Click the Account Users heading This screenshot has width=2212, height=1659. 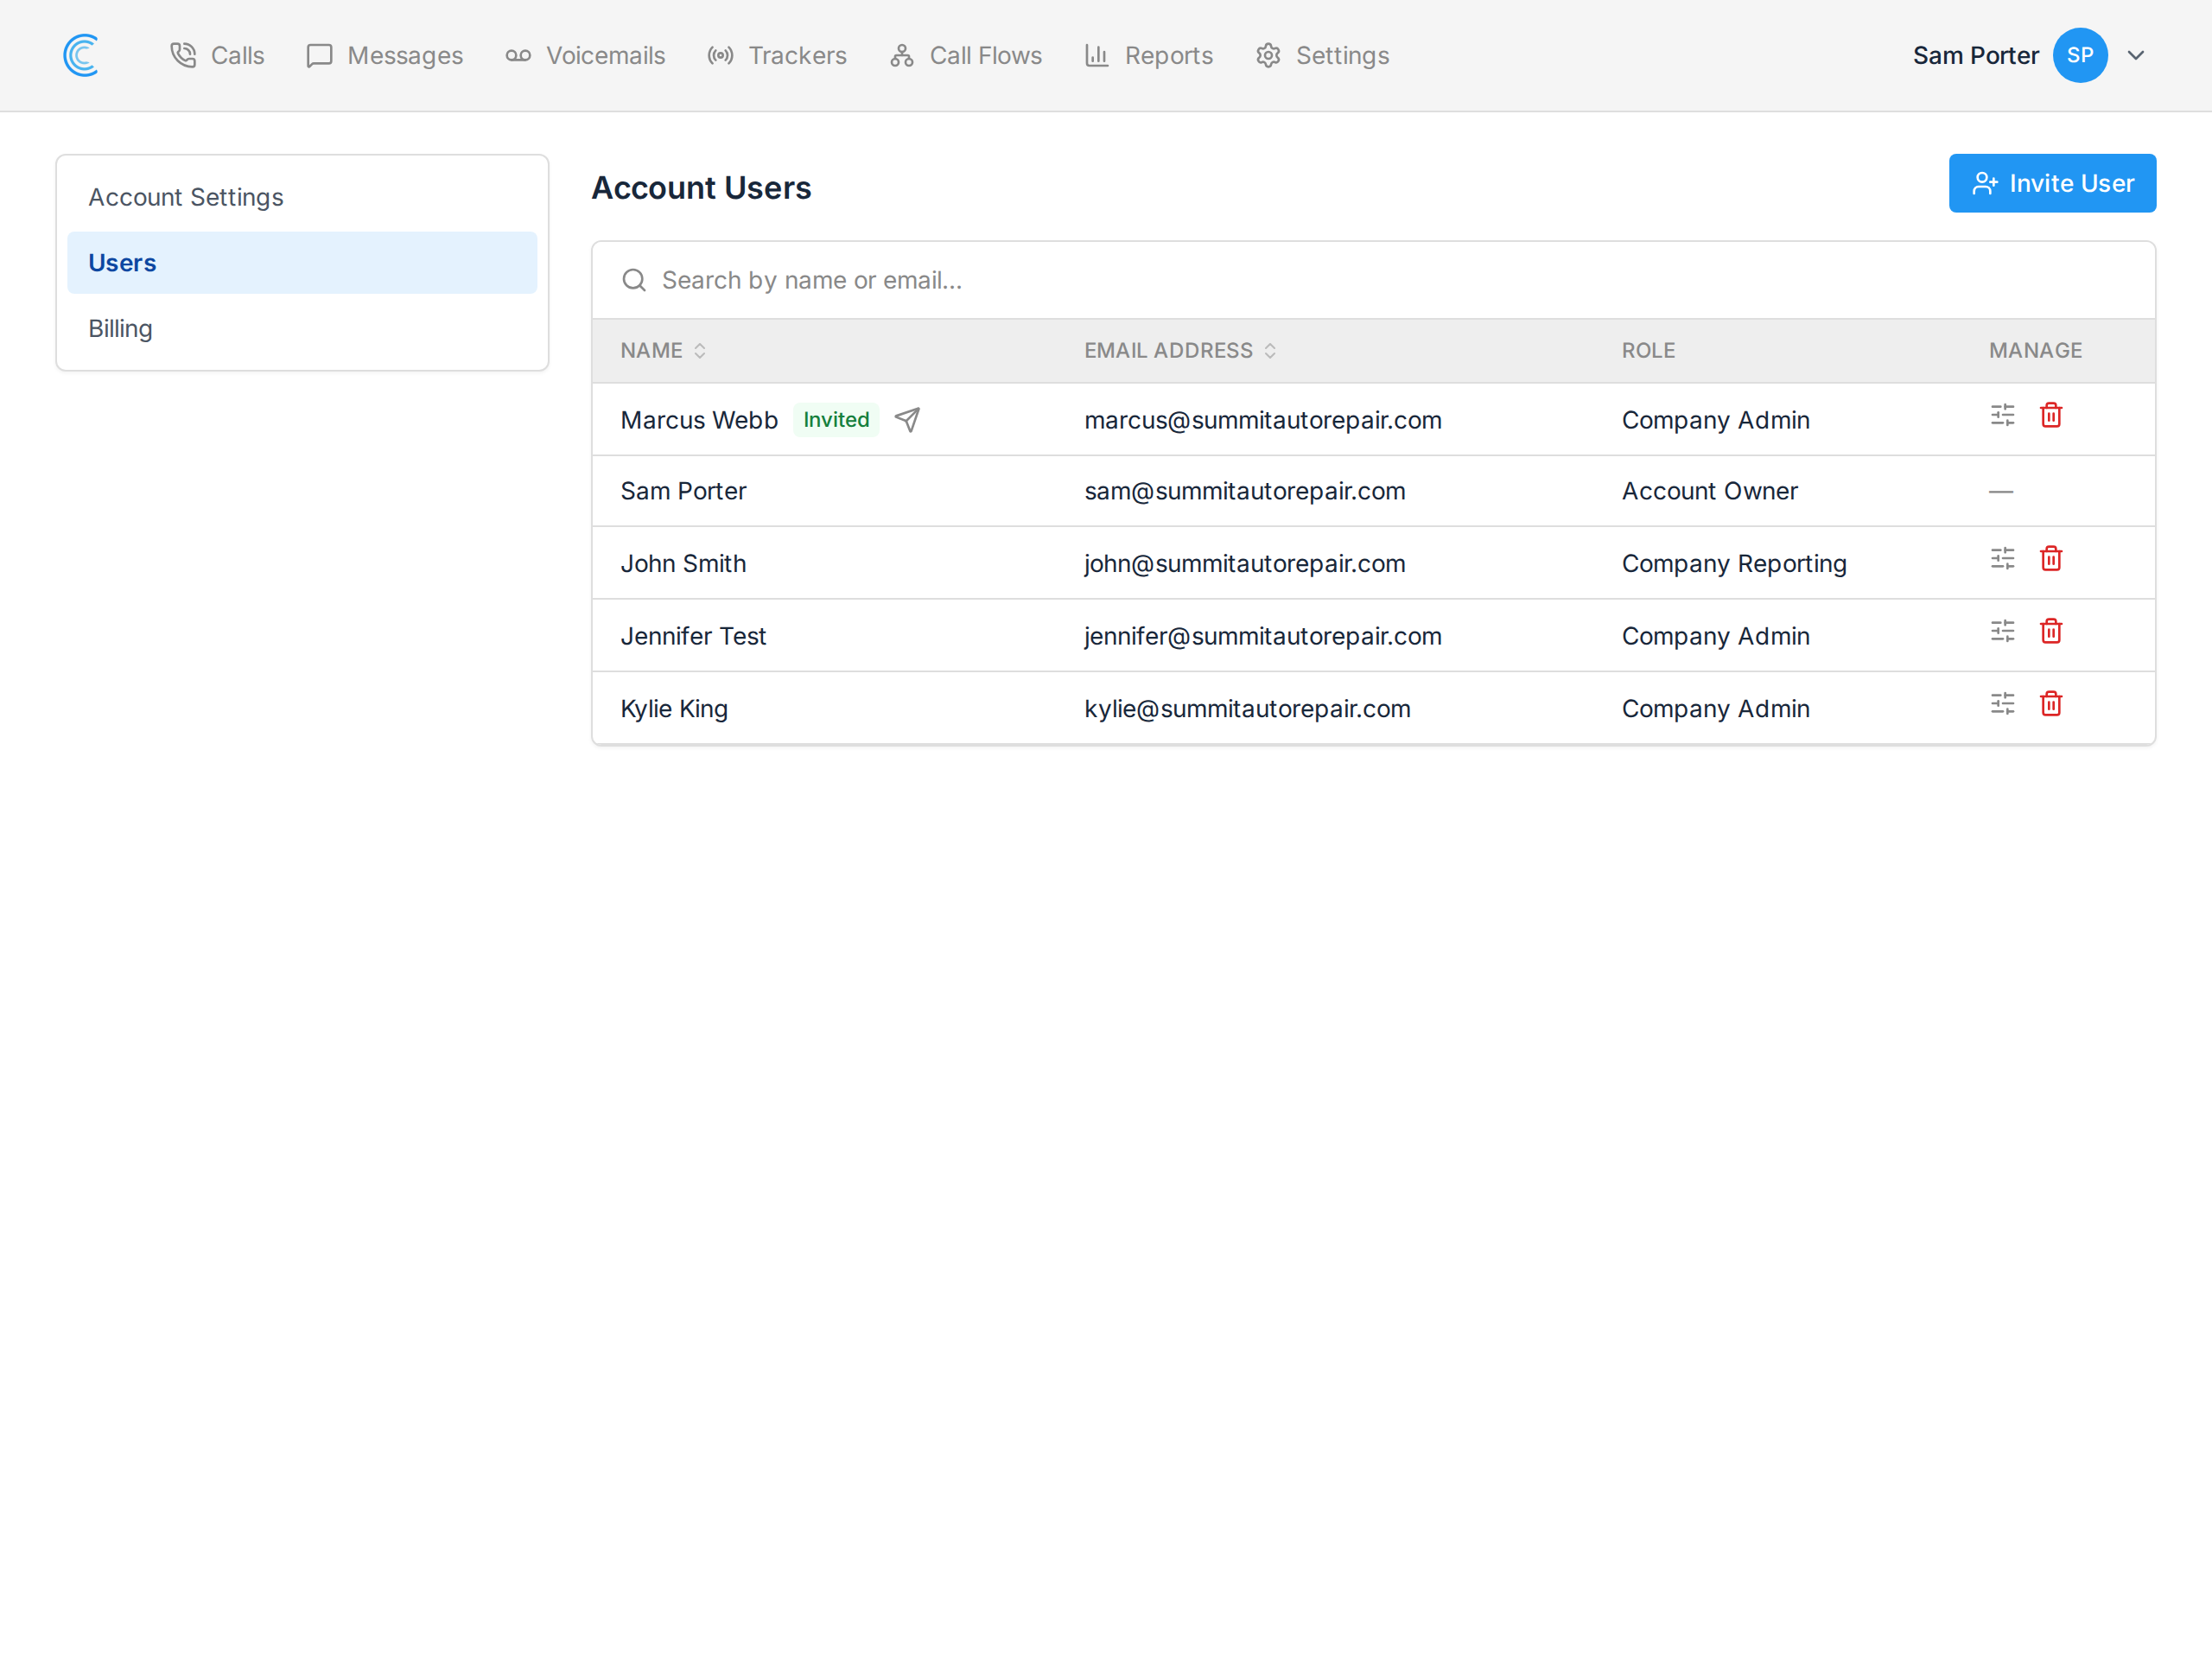tap(701, 188)
